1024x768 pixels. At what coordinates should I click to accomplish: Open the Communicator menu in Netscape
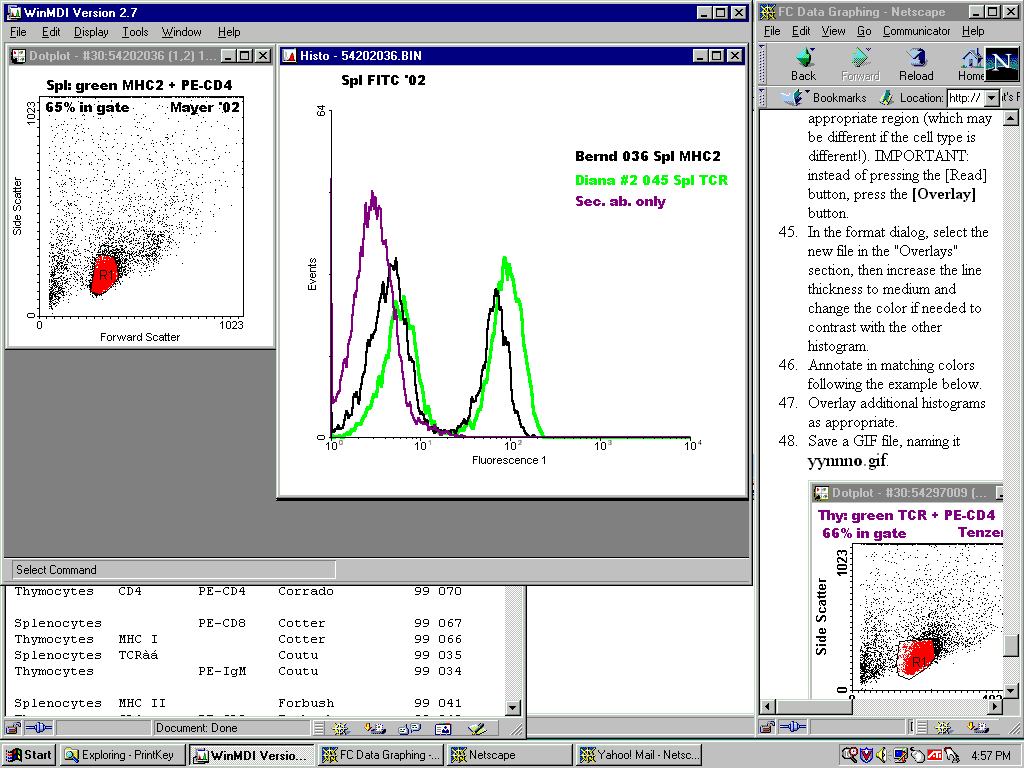pos(917,31)
